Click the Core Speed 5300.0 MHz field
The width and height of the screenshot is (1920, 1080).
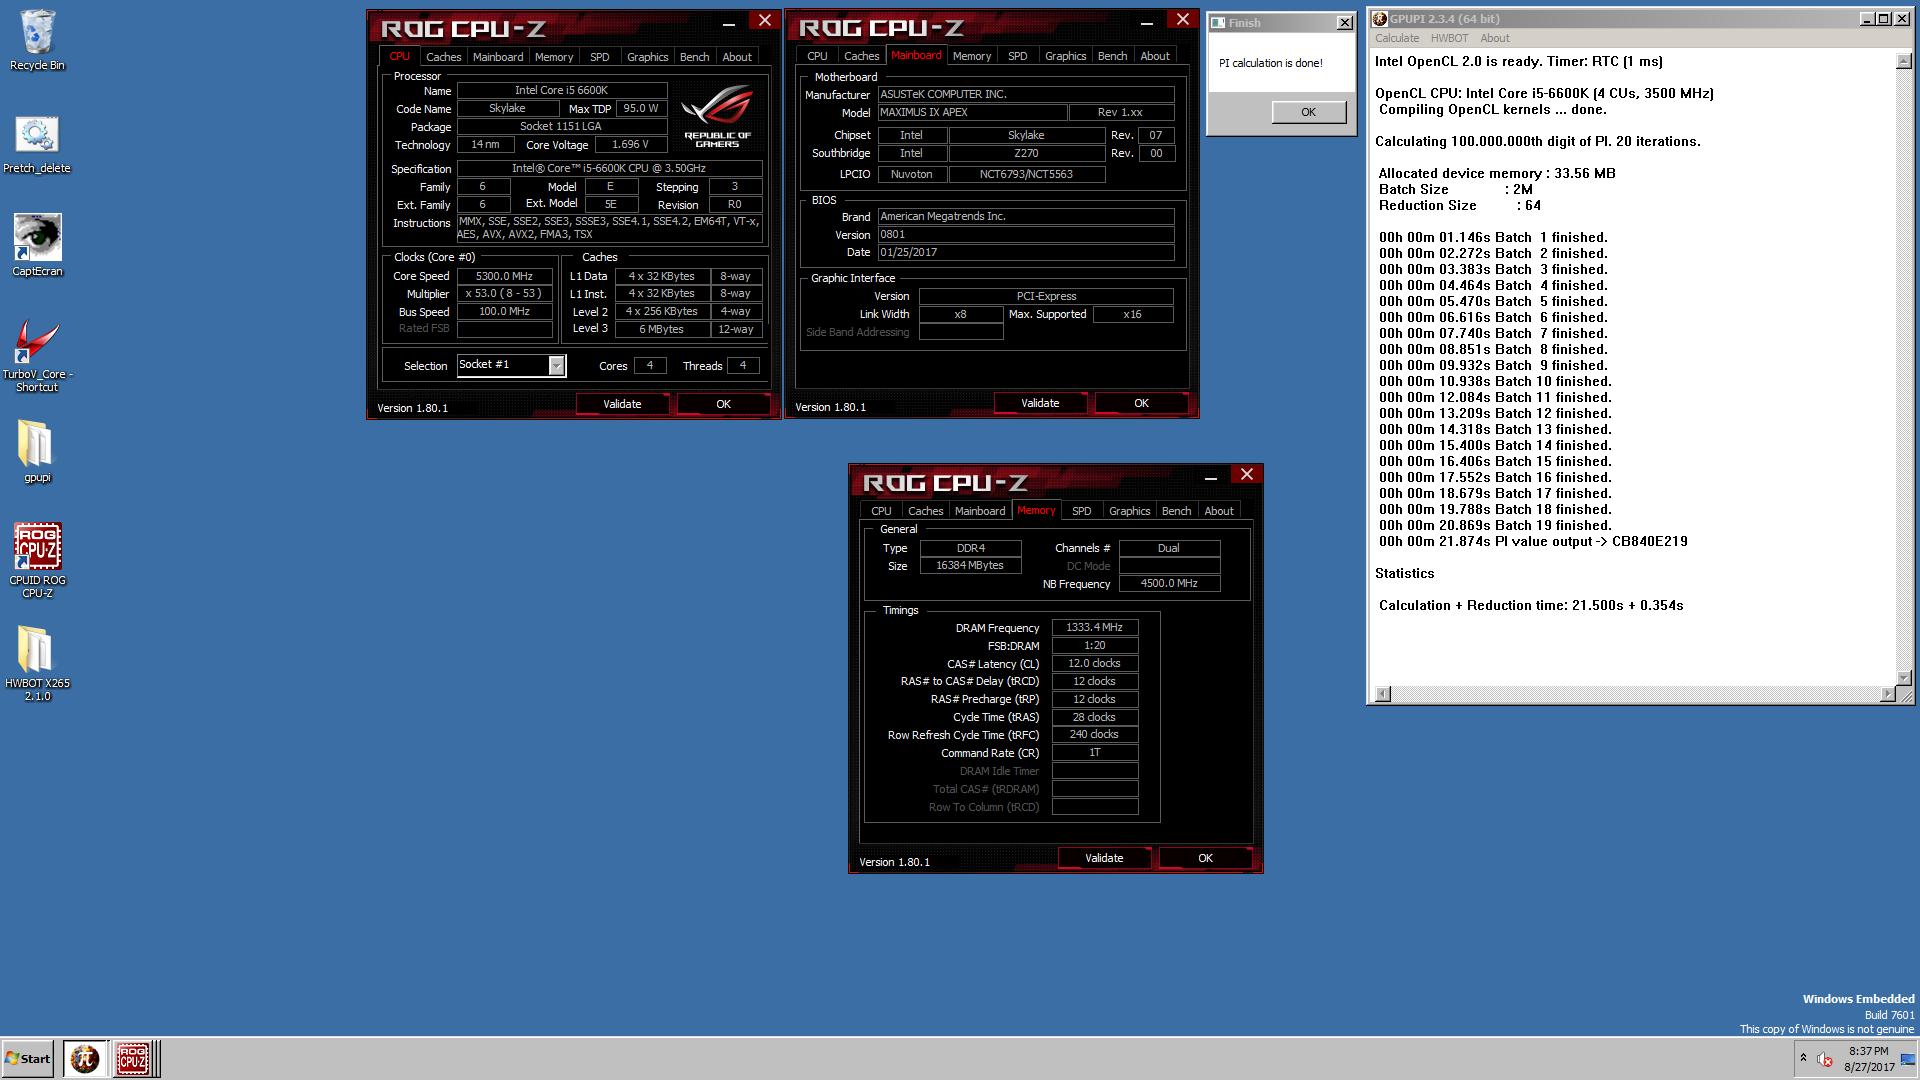tap(504, 276)
